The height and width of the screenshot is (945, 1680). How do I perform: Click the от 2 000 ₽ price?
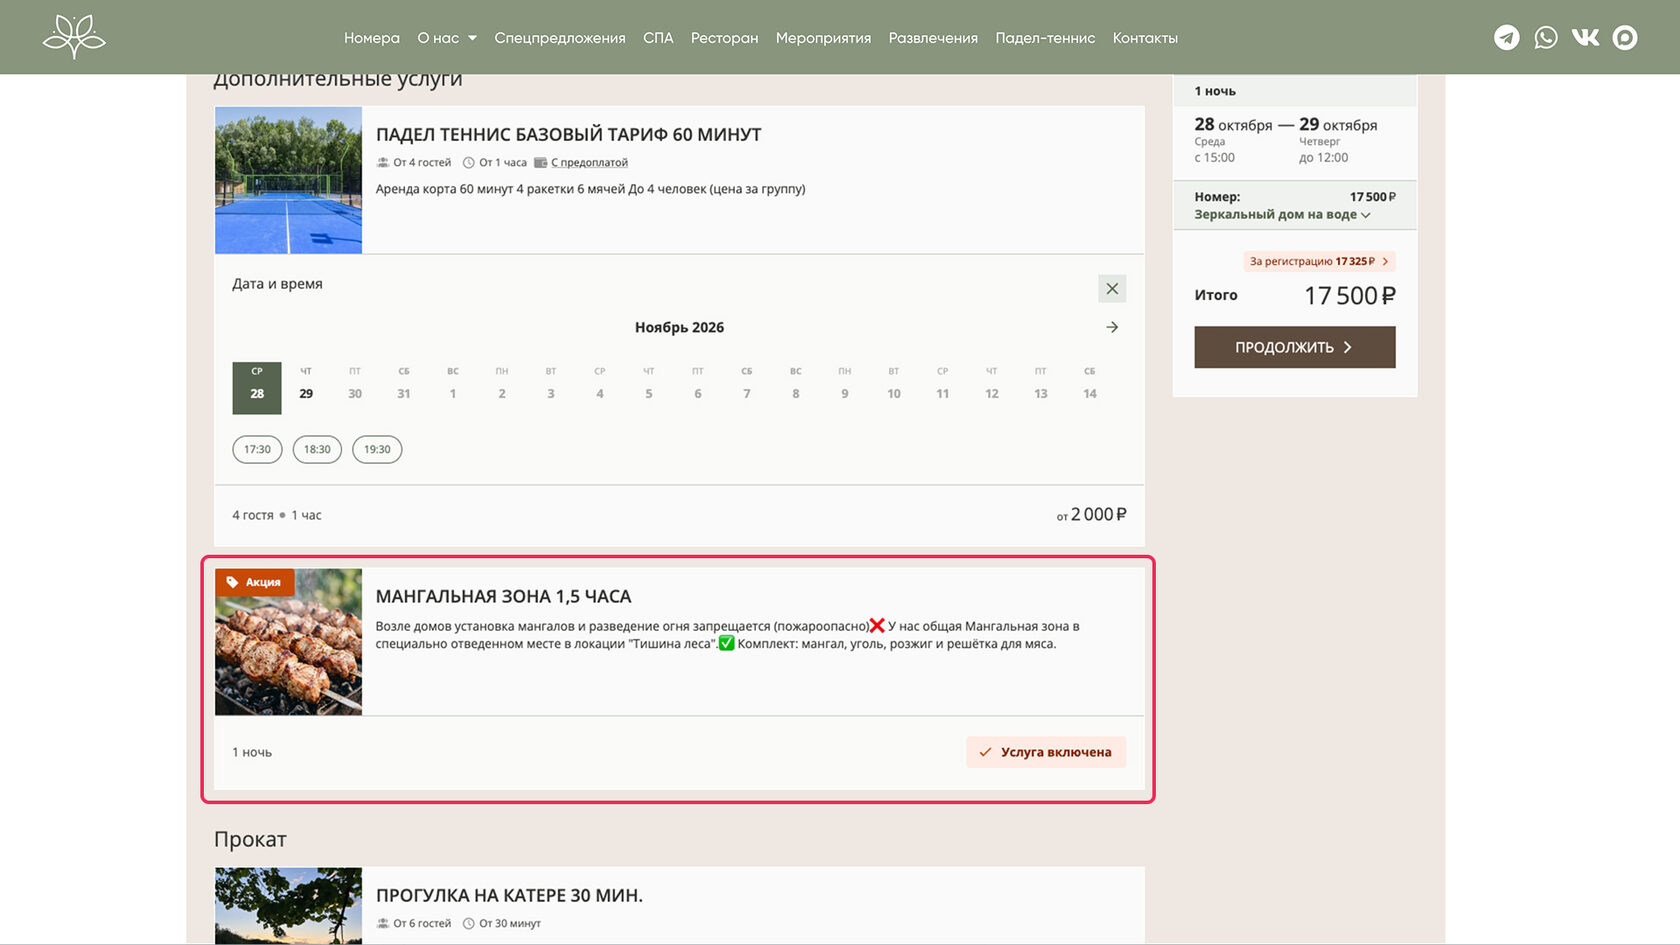coord(1091,514)
